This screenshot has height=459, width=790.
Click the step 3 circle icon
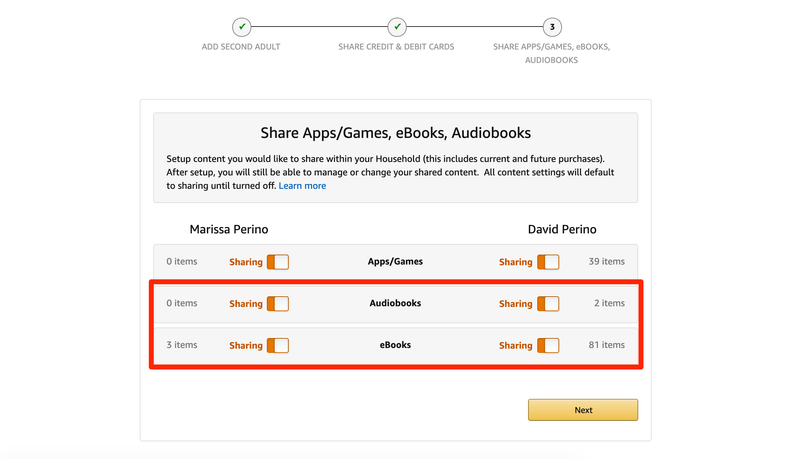[552, 27]
